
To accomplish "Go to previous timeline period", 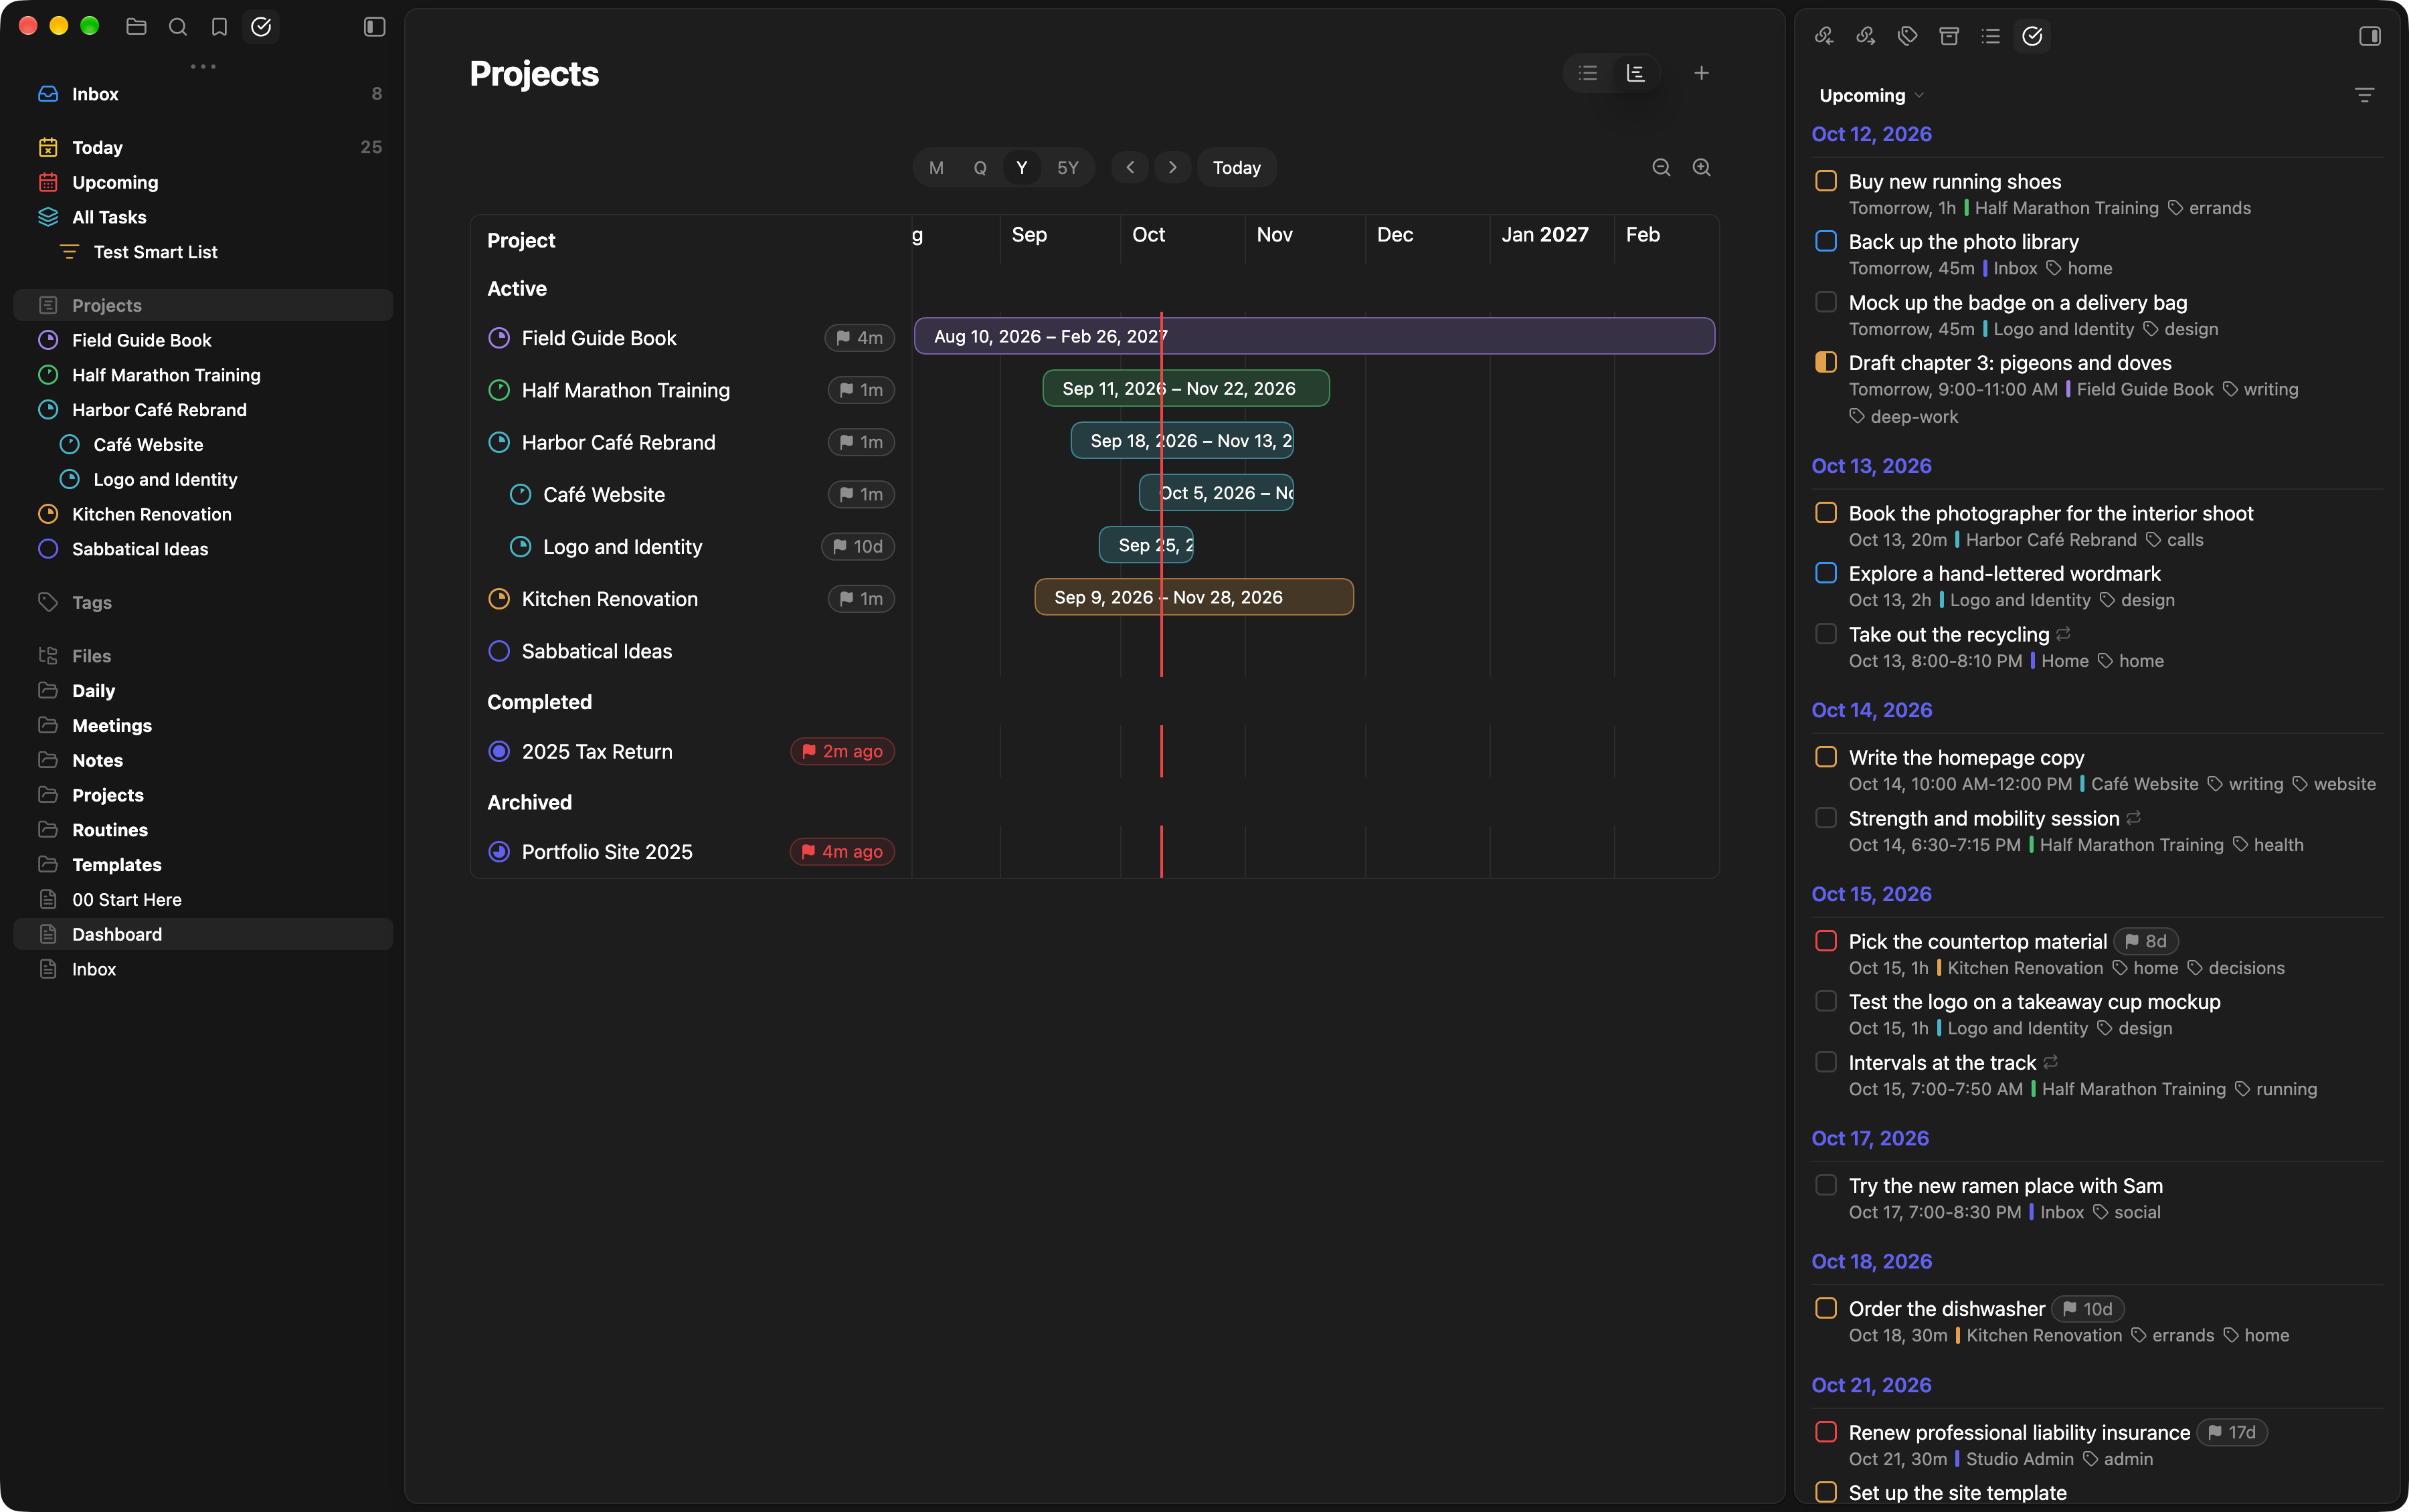I will (x=1130, y=168).
